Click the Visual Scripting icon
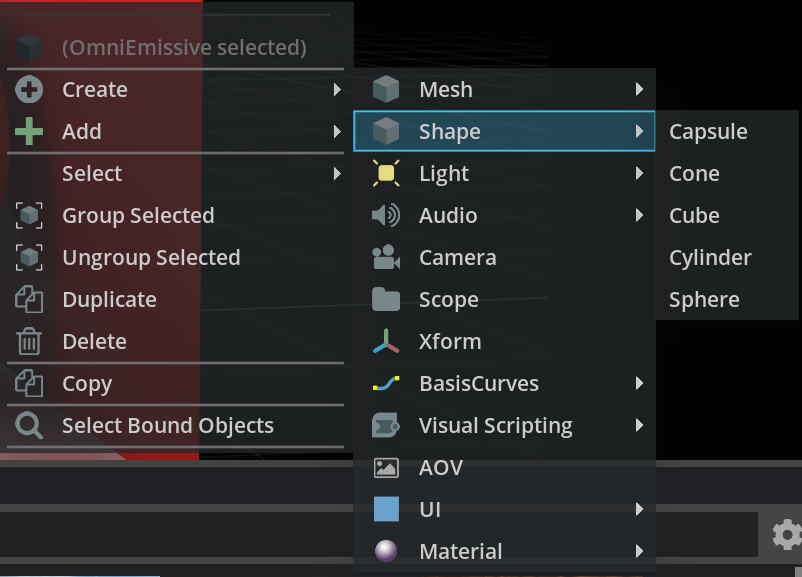Screen dimensions: 802x577 tap(386, 426)
